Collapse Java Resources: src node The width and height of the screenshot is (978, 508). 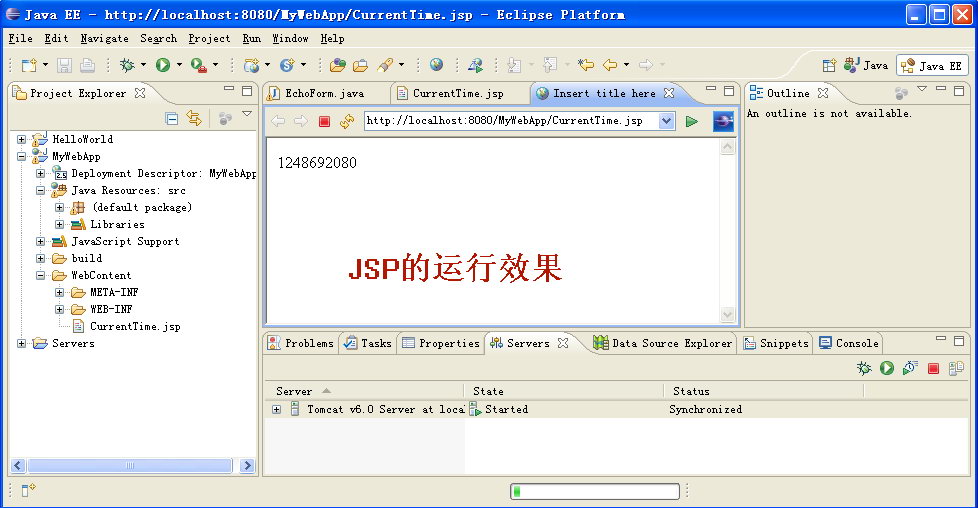pos(41,190)
